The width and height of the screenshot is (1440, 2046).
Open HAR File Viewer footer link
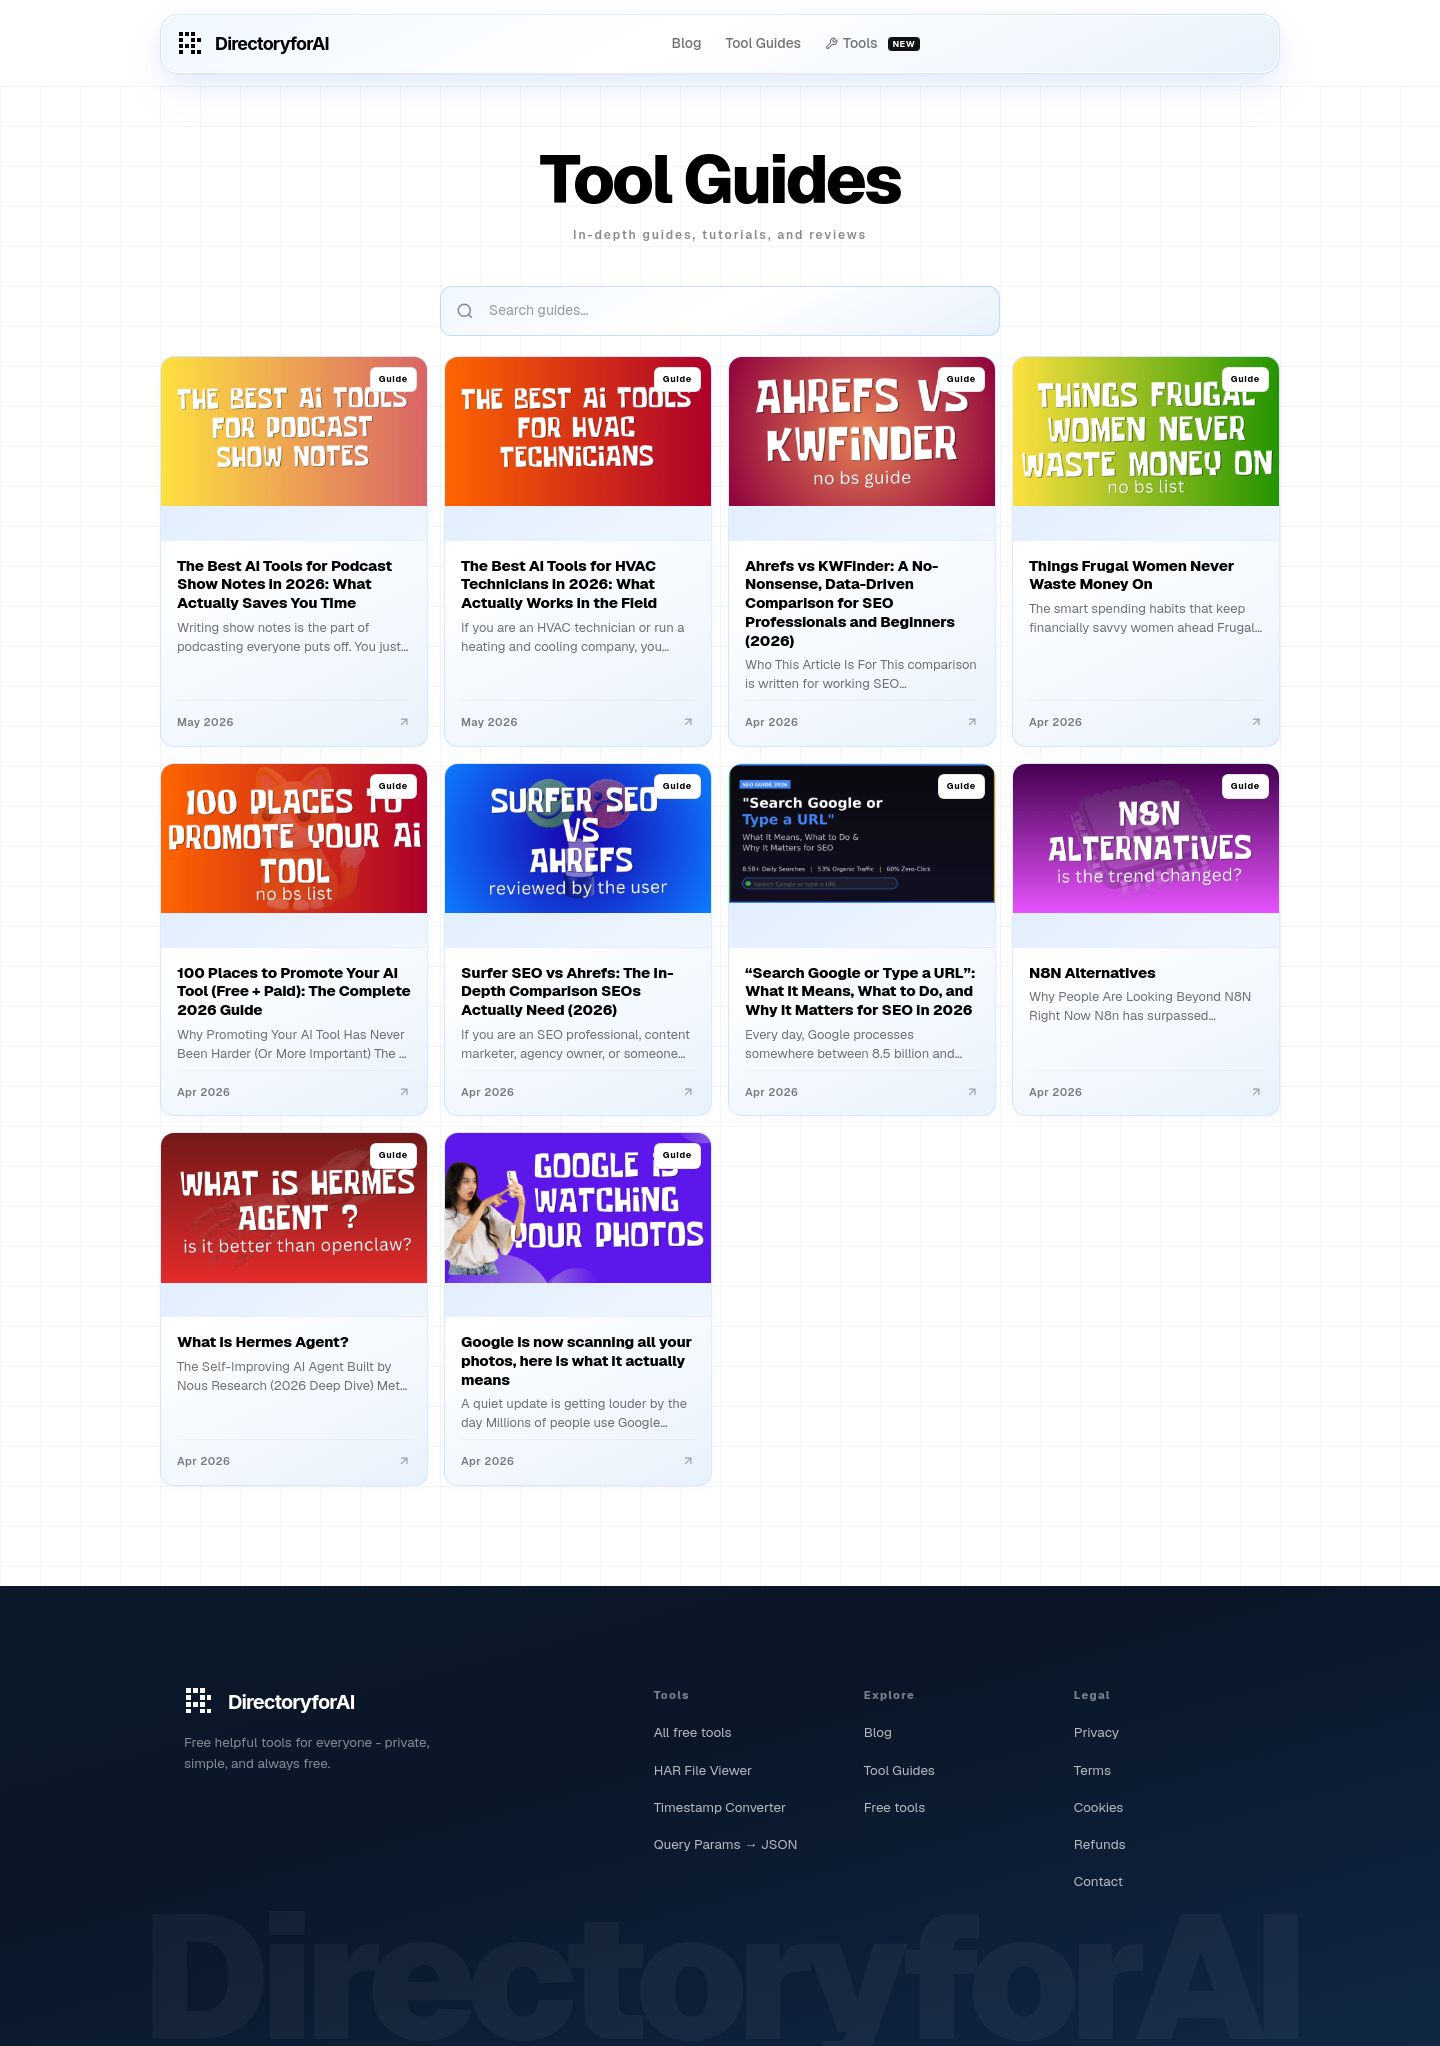[702, 1770]
